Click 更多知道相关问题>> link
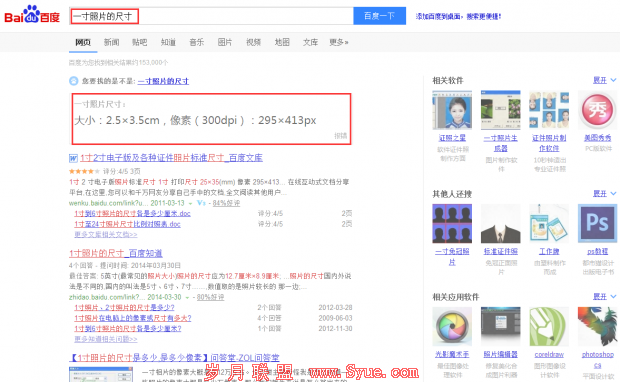Screen dimensions: 620x382 (x=106, y=339)
